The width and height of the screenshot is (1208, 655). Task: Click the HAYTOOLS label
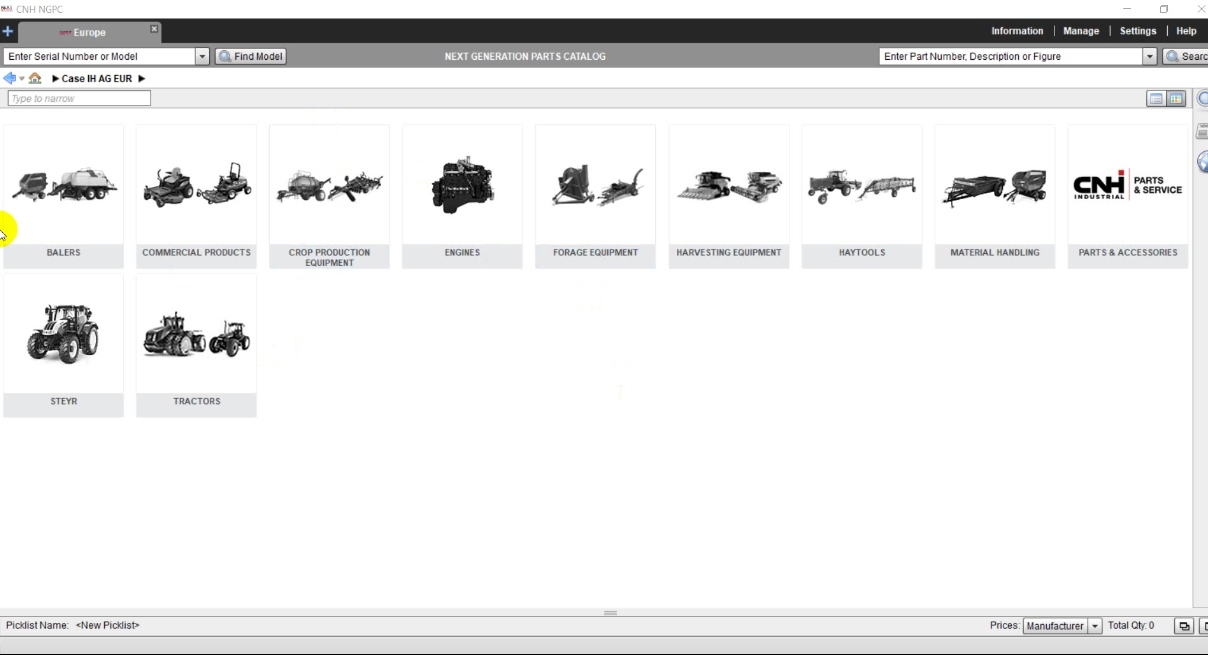point(862,253)
